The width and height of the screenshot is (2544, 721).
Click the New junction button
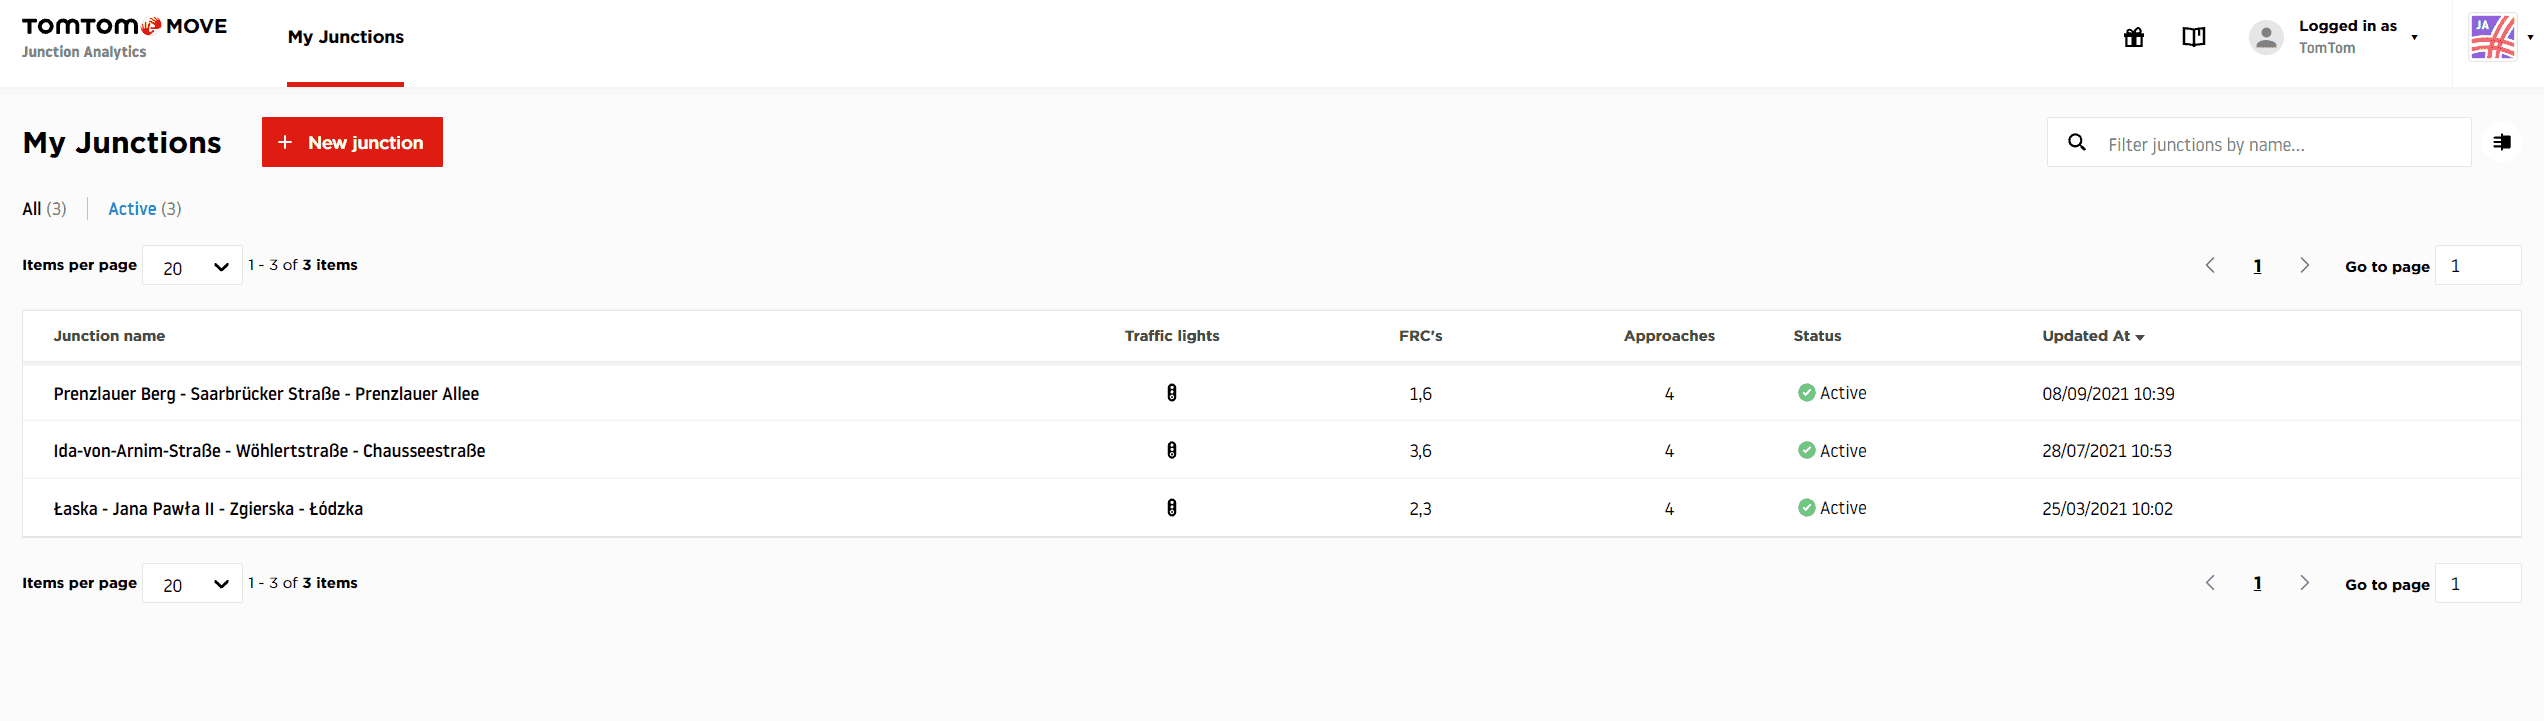(352, 143)
